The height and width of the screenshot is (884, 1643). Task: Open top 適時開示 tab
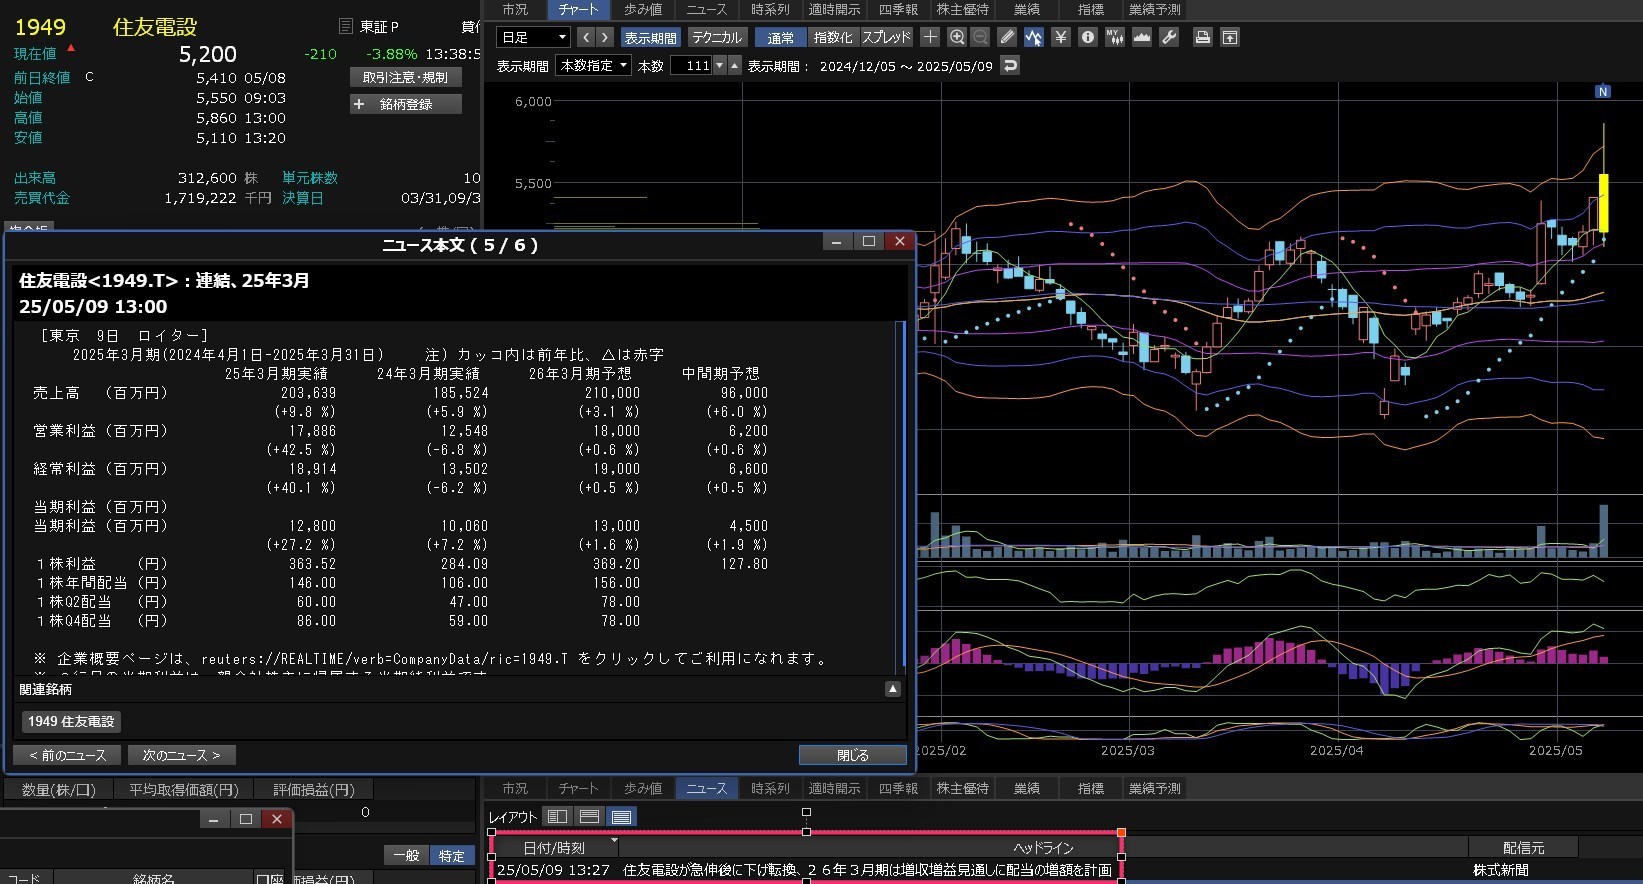834,9
